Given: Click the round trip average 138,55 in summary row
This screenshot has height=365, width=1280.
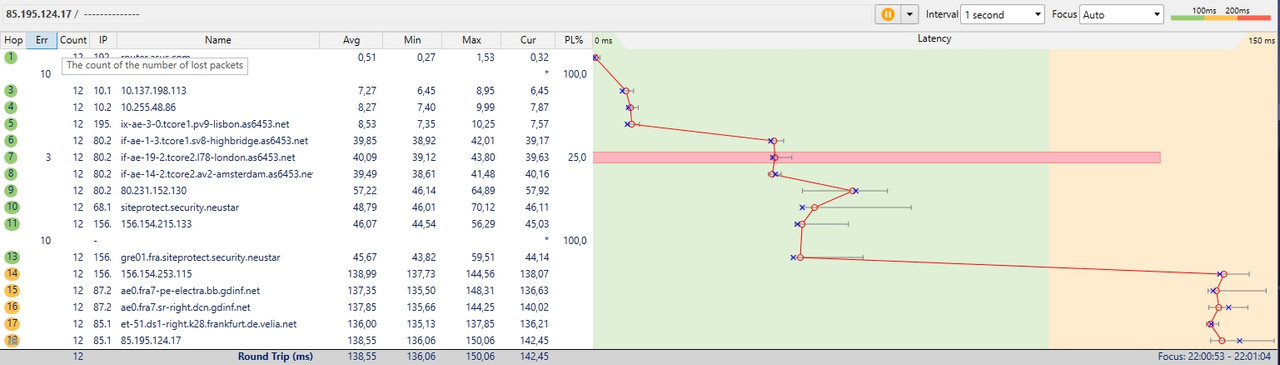Looking at the screenshot, I should pyautogui.click(x=358, y=356).
